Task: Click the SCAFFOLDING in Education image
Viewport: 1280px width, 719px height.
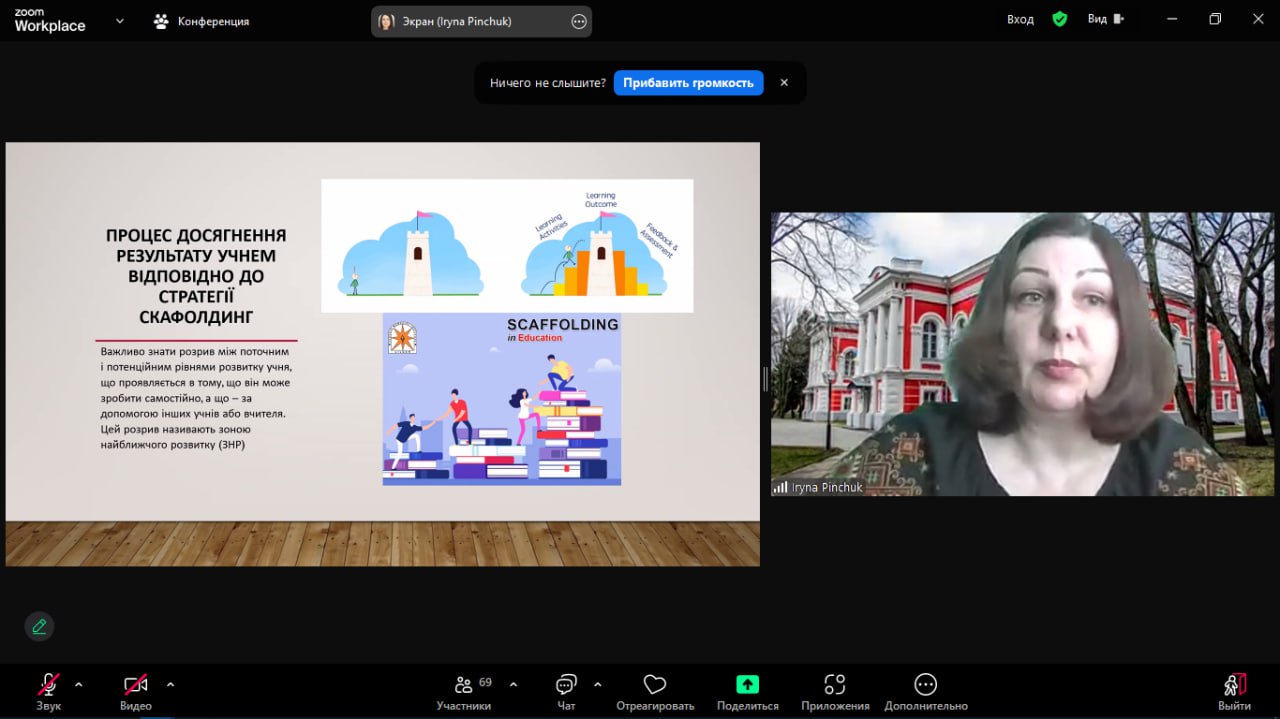Action: point(502,399)
